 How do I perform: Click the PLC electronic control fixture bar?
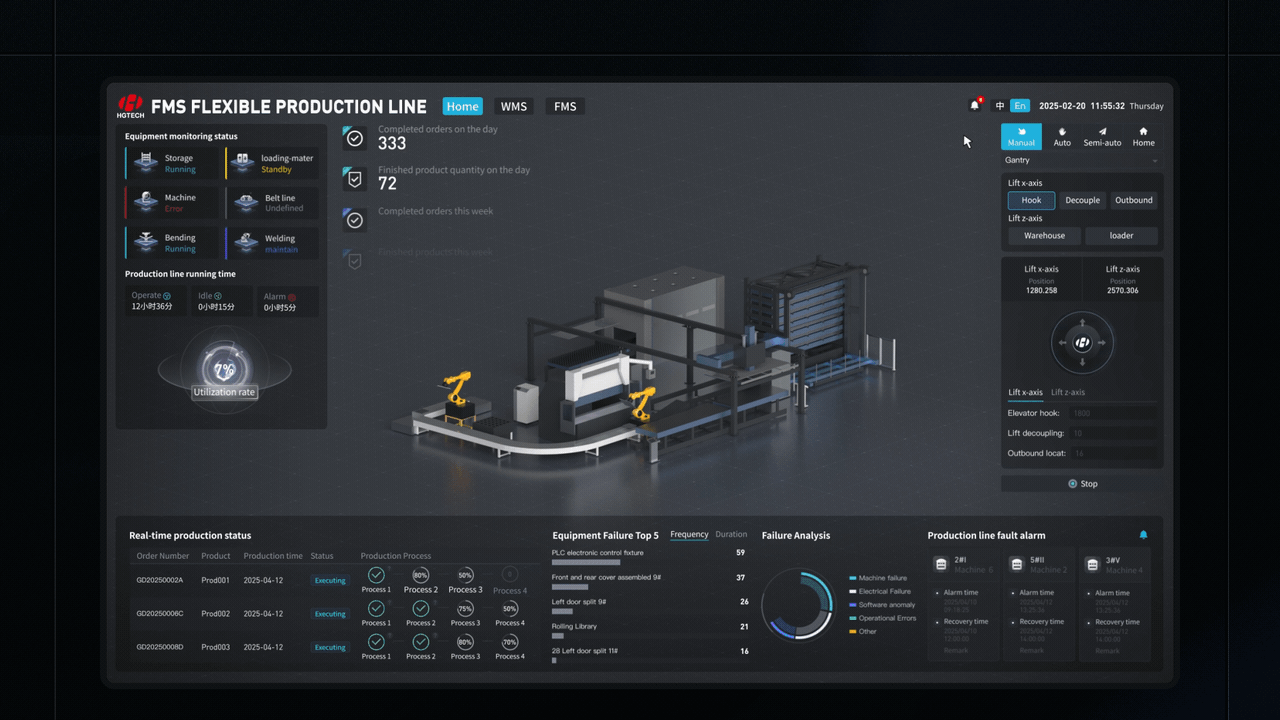point(586,562)
